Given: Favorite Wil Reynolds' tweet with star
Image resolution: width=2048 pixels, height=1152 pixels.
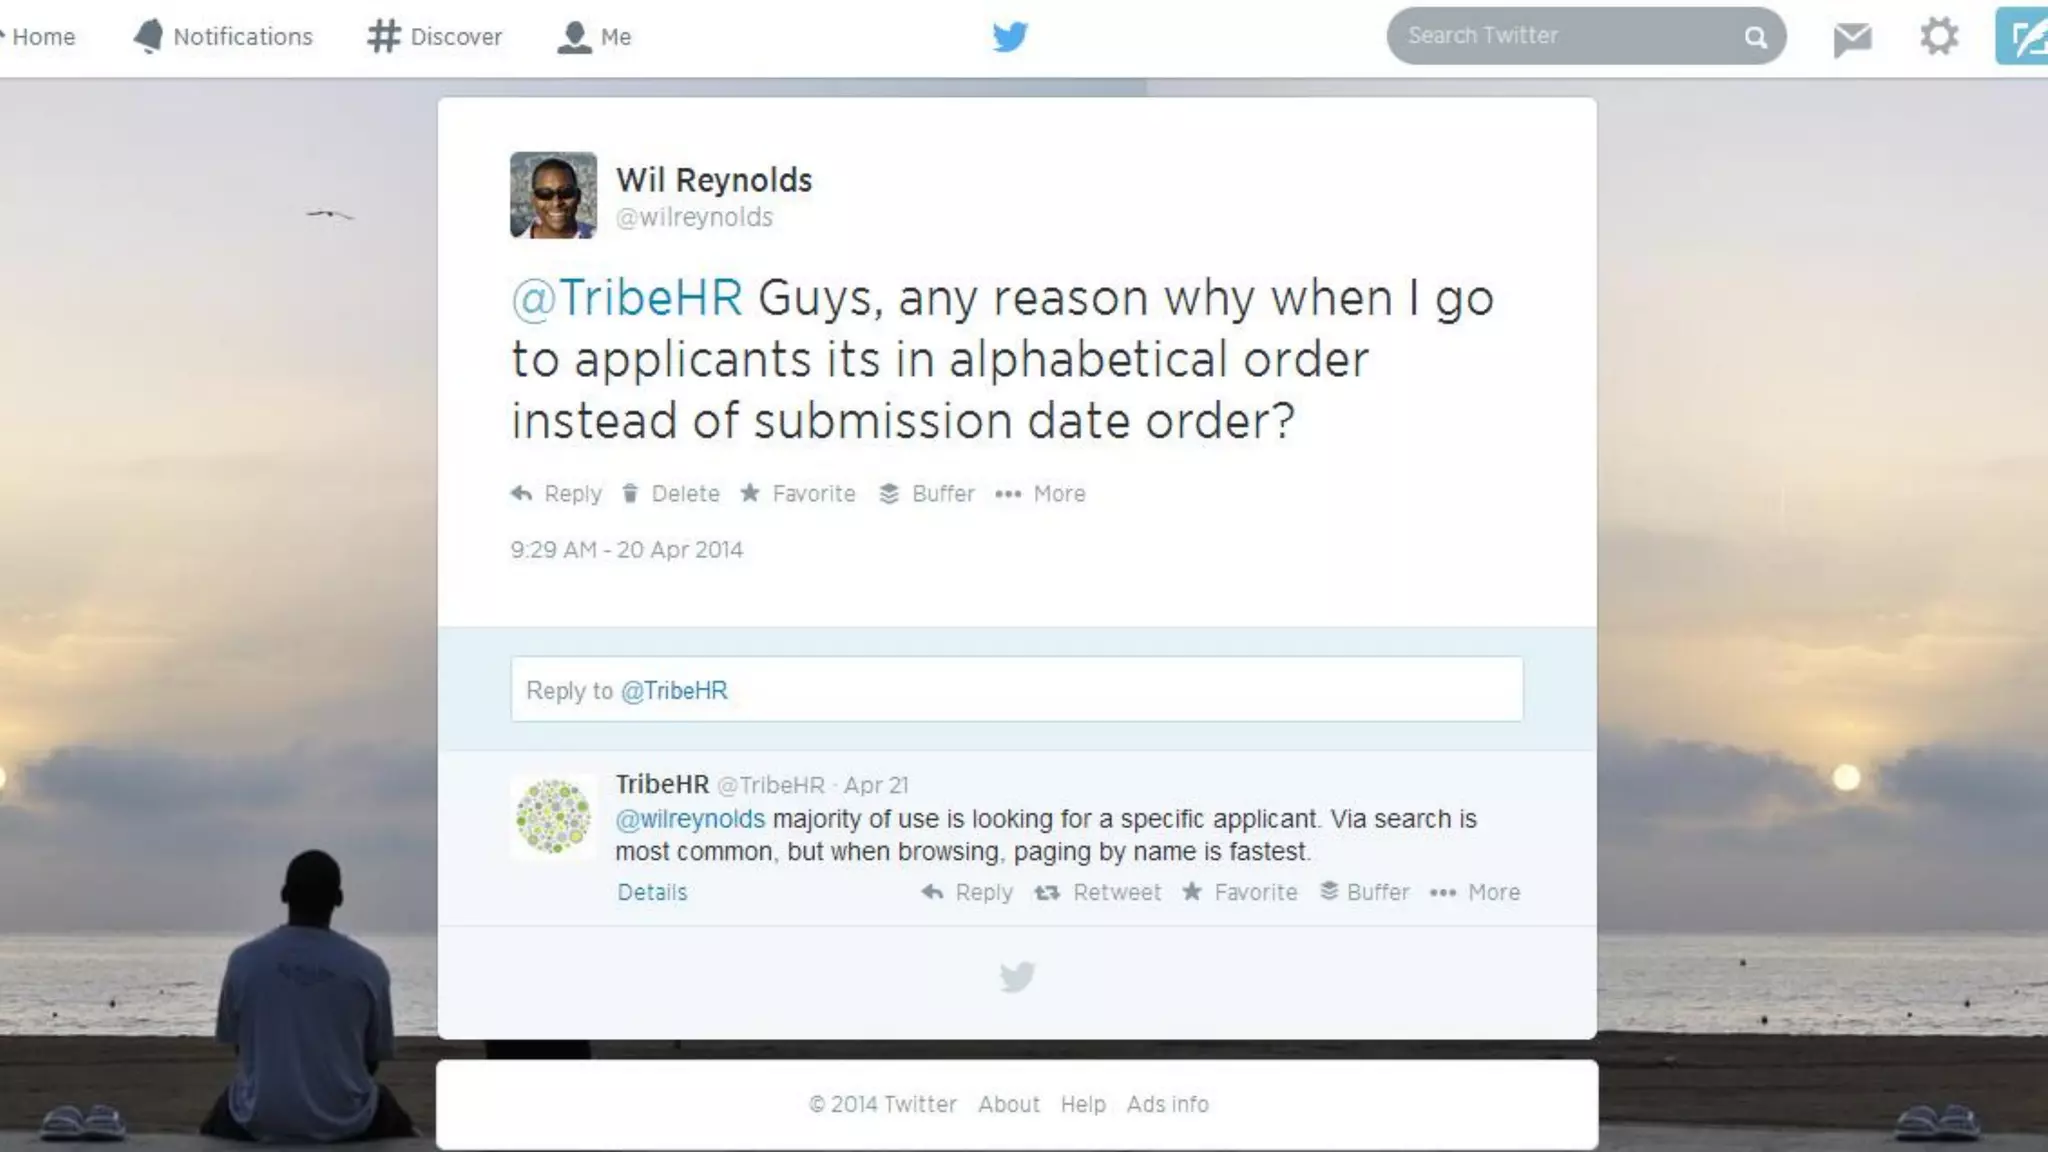Looking at the screenshot, I should [x=798, y=494].
